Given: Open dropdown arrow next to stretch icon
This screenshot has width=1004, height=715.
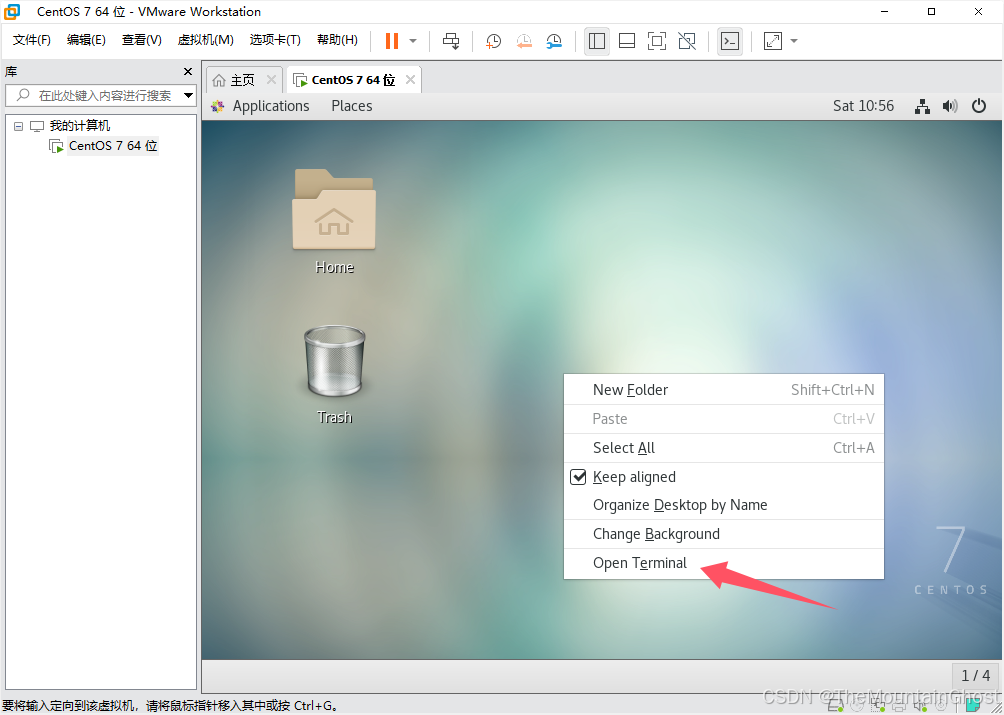Looking at the screenshot, I should [794, 41].
